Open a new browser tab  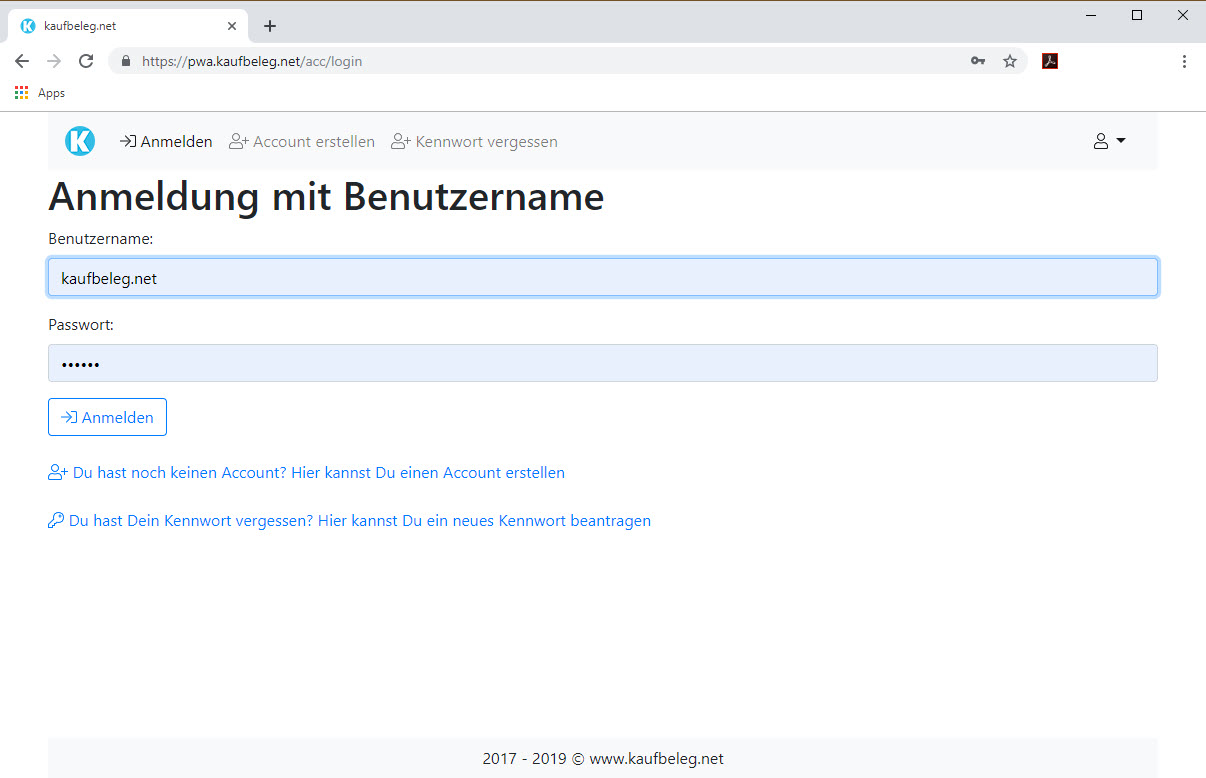[269, 26]
